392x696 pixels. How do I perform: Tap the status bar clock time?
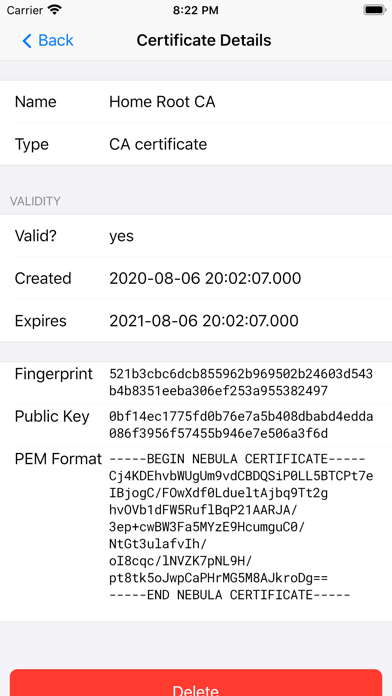pyautogui.click(x=196, y=10)
